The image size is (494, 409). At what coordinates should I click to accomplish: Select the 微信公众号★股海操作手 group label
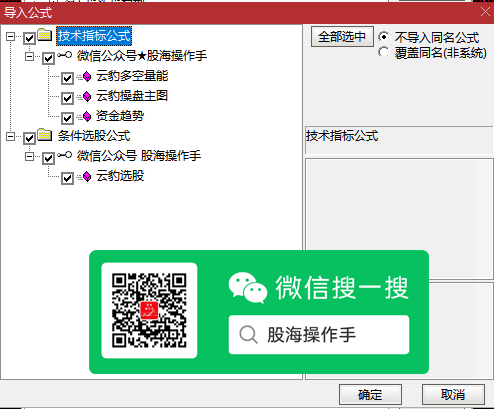click(142, 56)
